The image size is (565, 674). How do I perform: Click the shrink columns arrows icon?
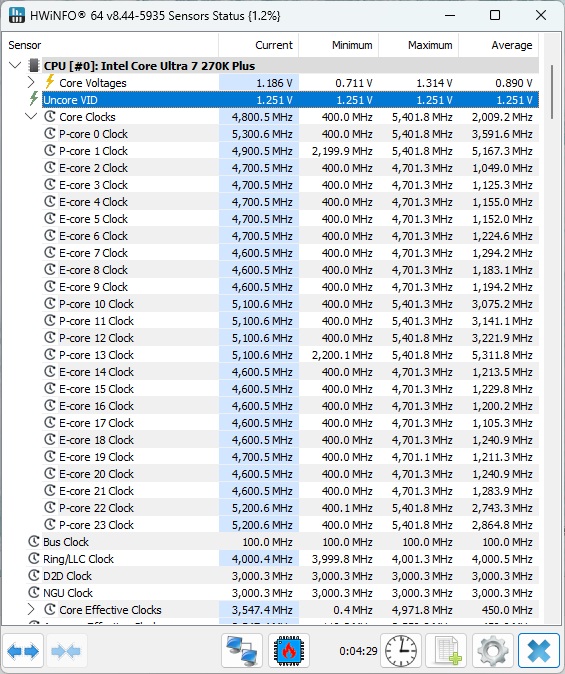[65, 652]
